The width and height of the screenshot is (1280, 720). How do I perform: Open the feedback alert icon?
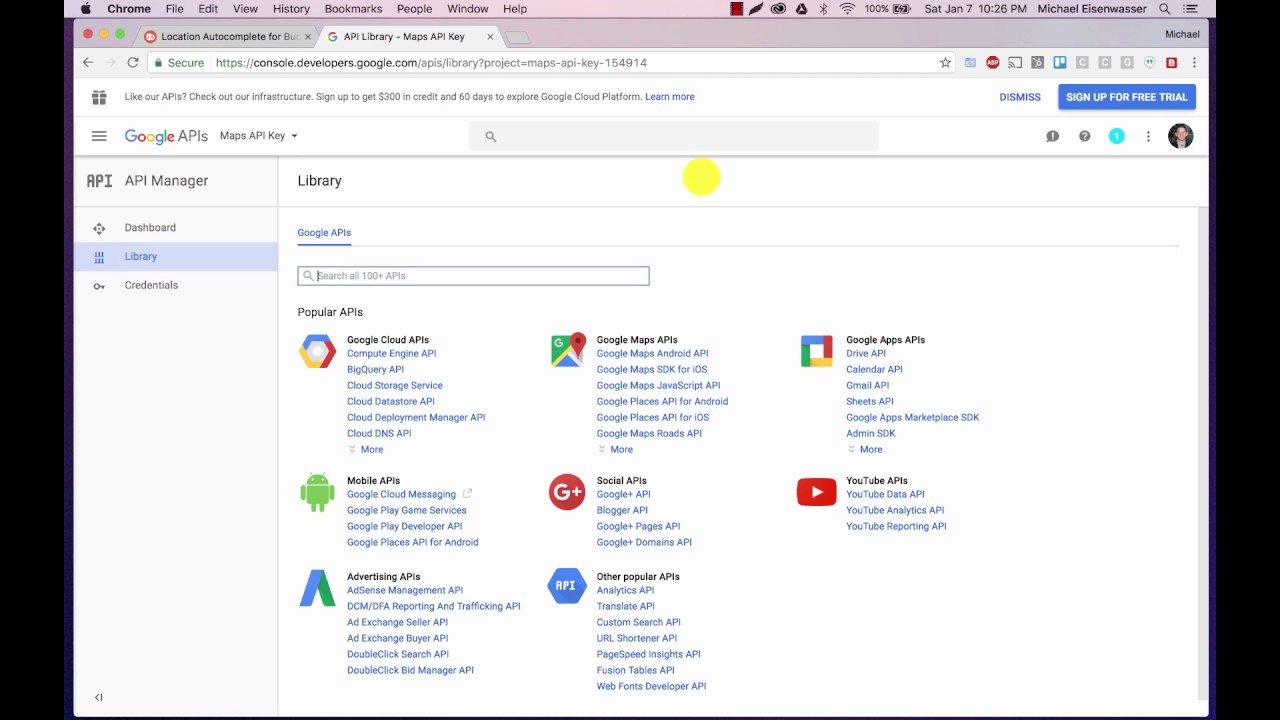[1052, 136]
